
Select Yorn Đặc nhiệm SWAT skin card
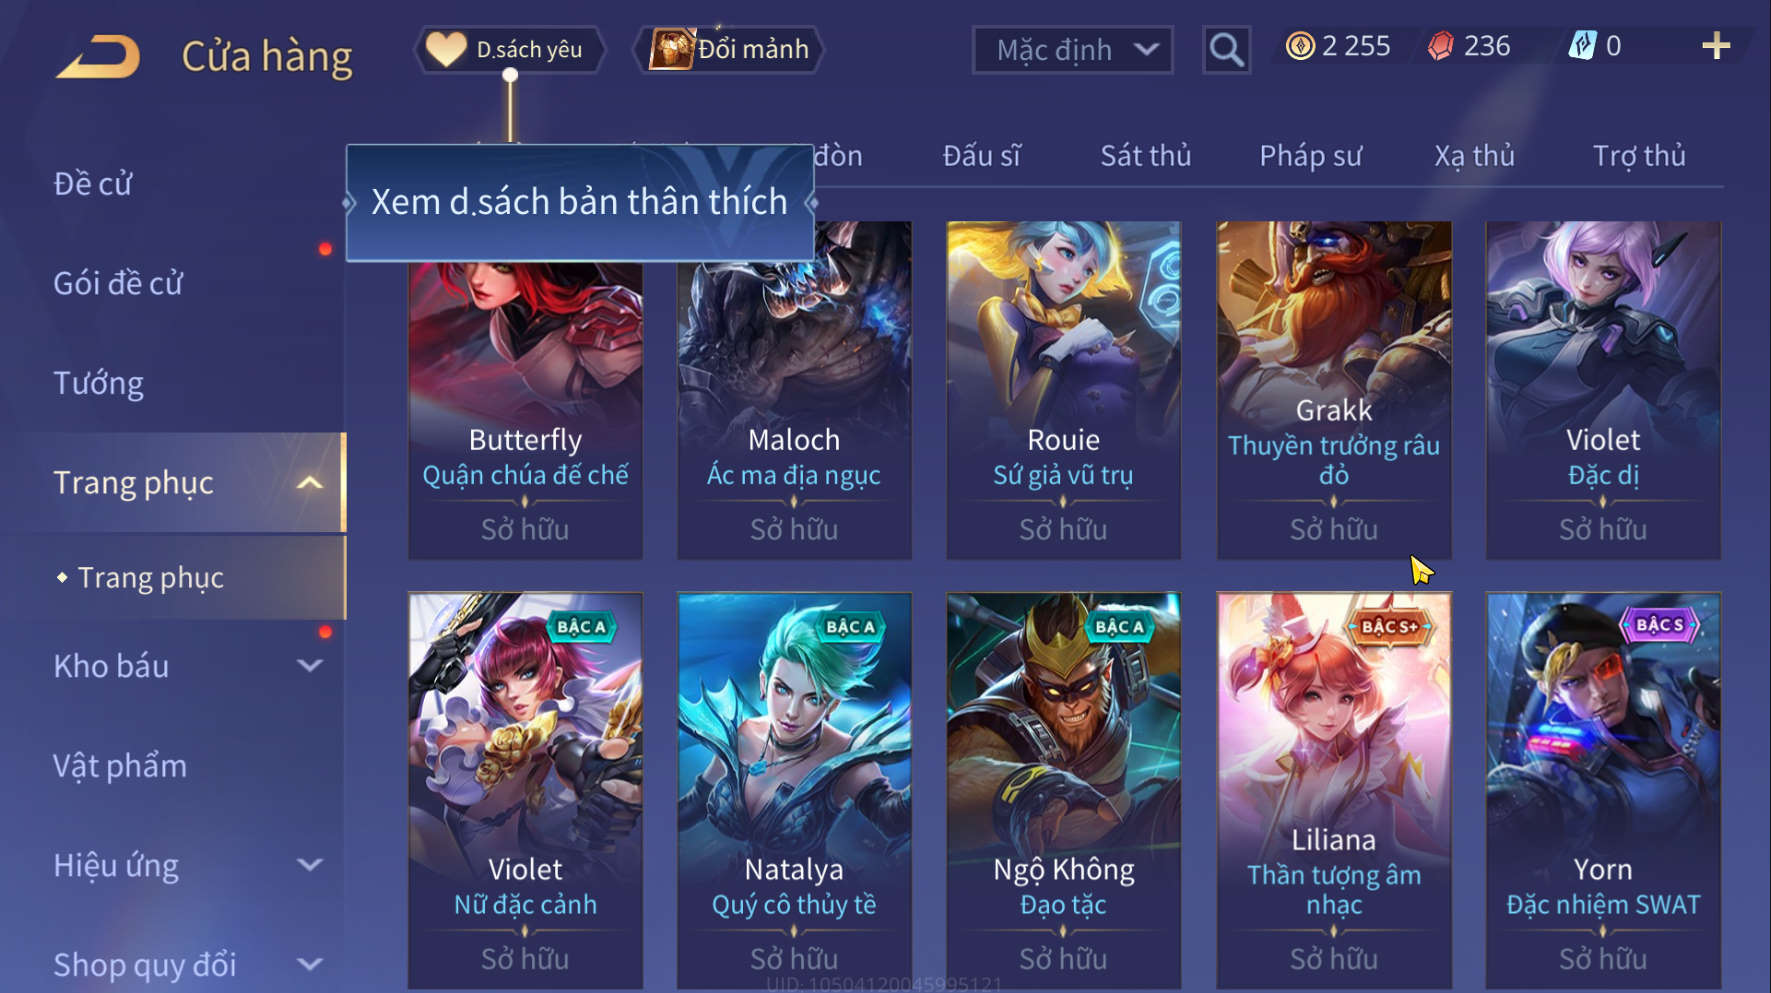(x=1603, y=790)
